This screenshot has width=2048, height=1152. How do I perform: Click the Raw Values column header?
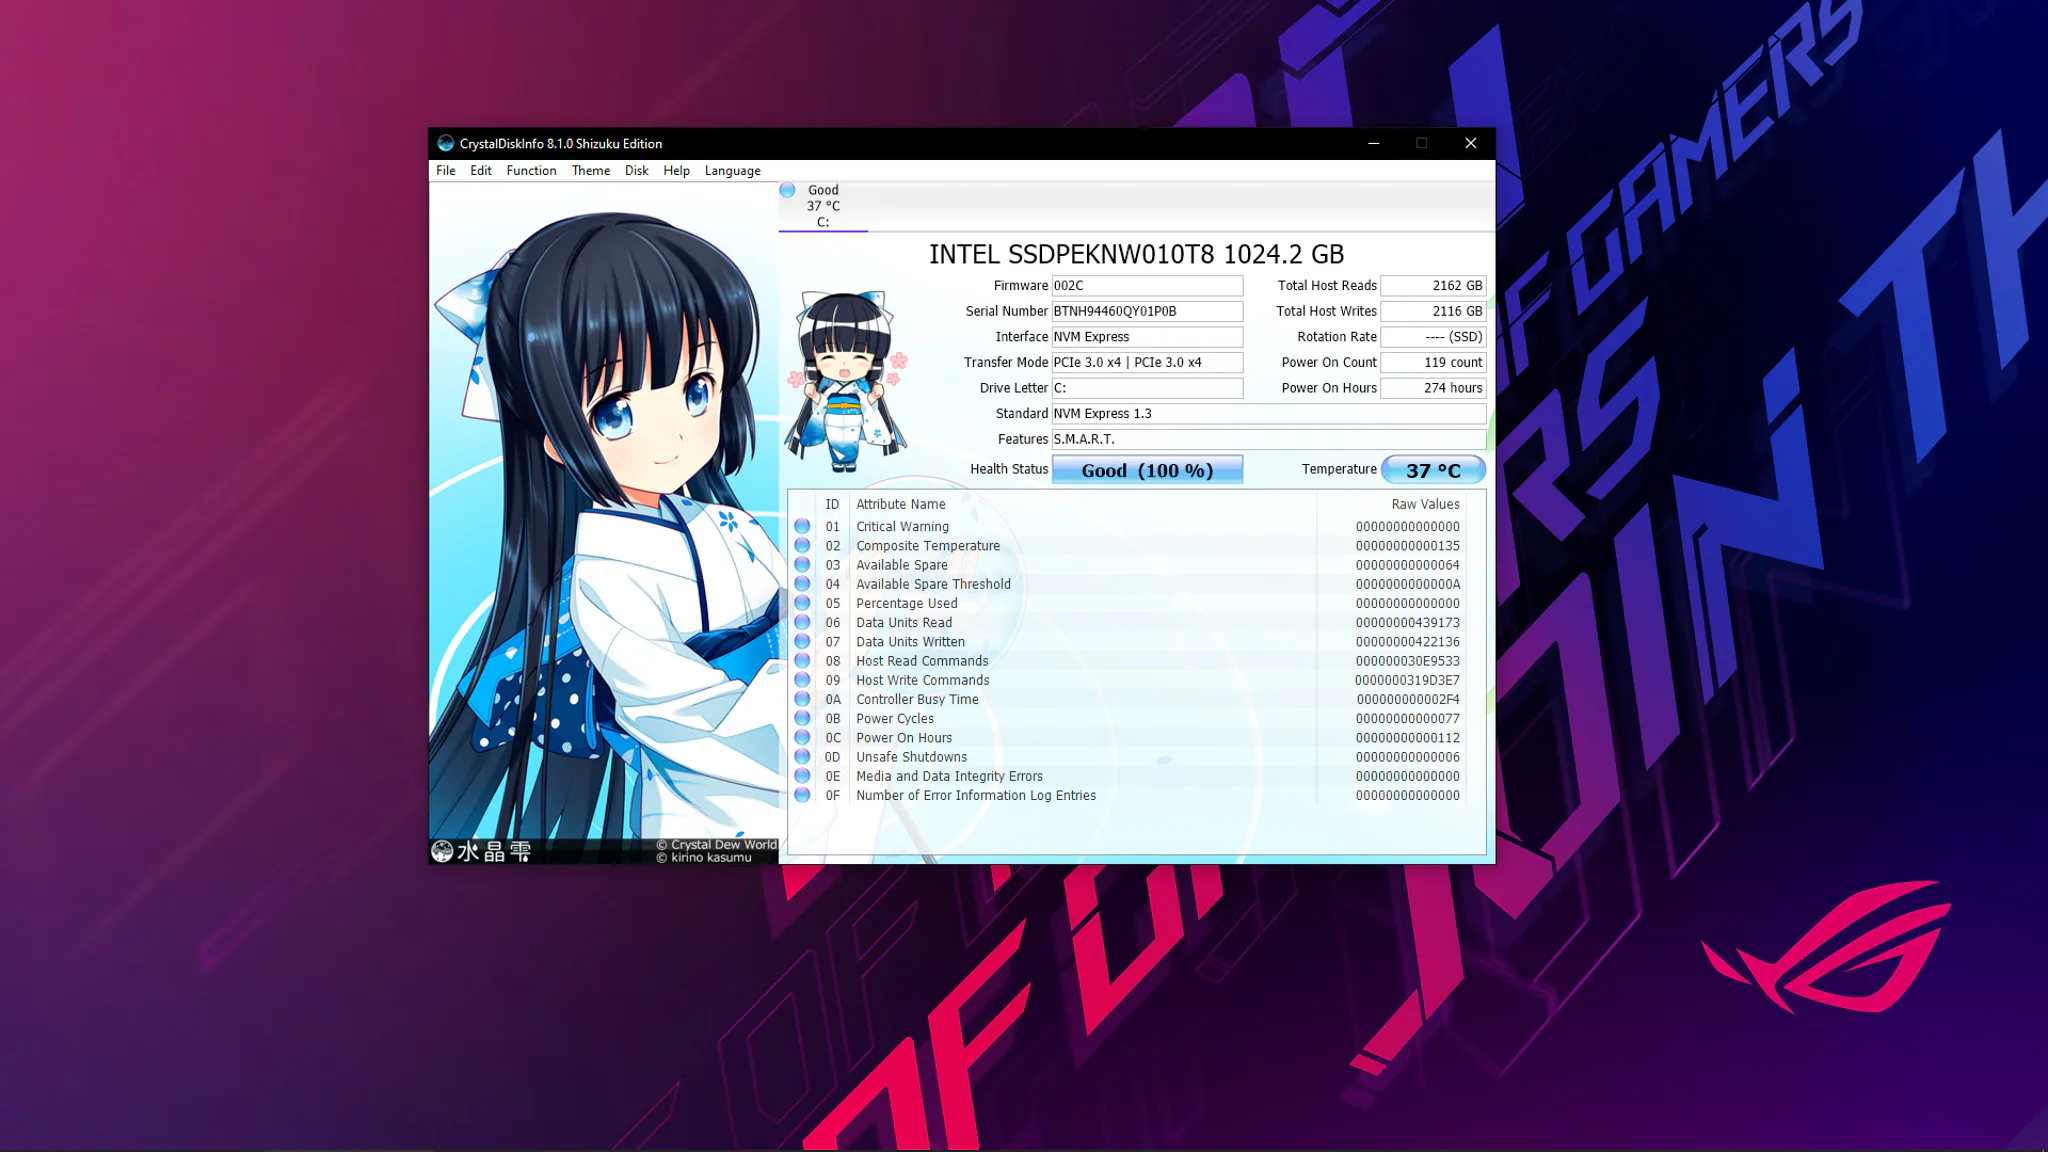[x=1425, y=504]
